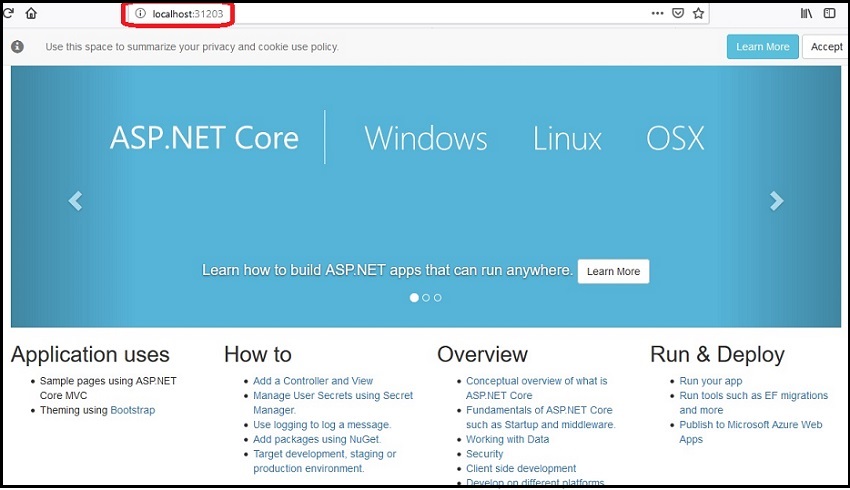850x490 pixels.
Task: Open Fundamentals of ASP.NET Core link
Action: [x=540, y=417]
